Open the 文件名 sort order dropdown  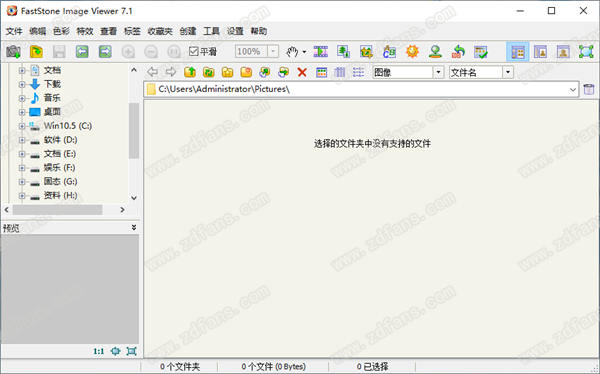click(x=508, y=72)
